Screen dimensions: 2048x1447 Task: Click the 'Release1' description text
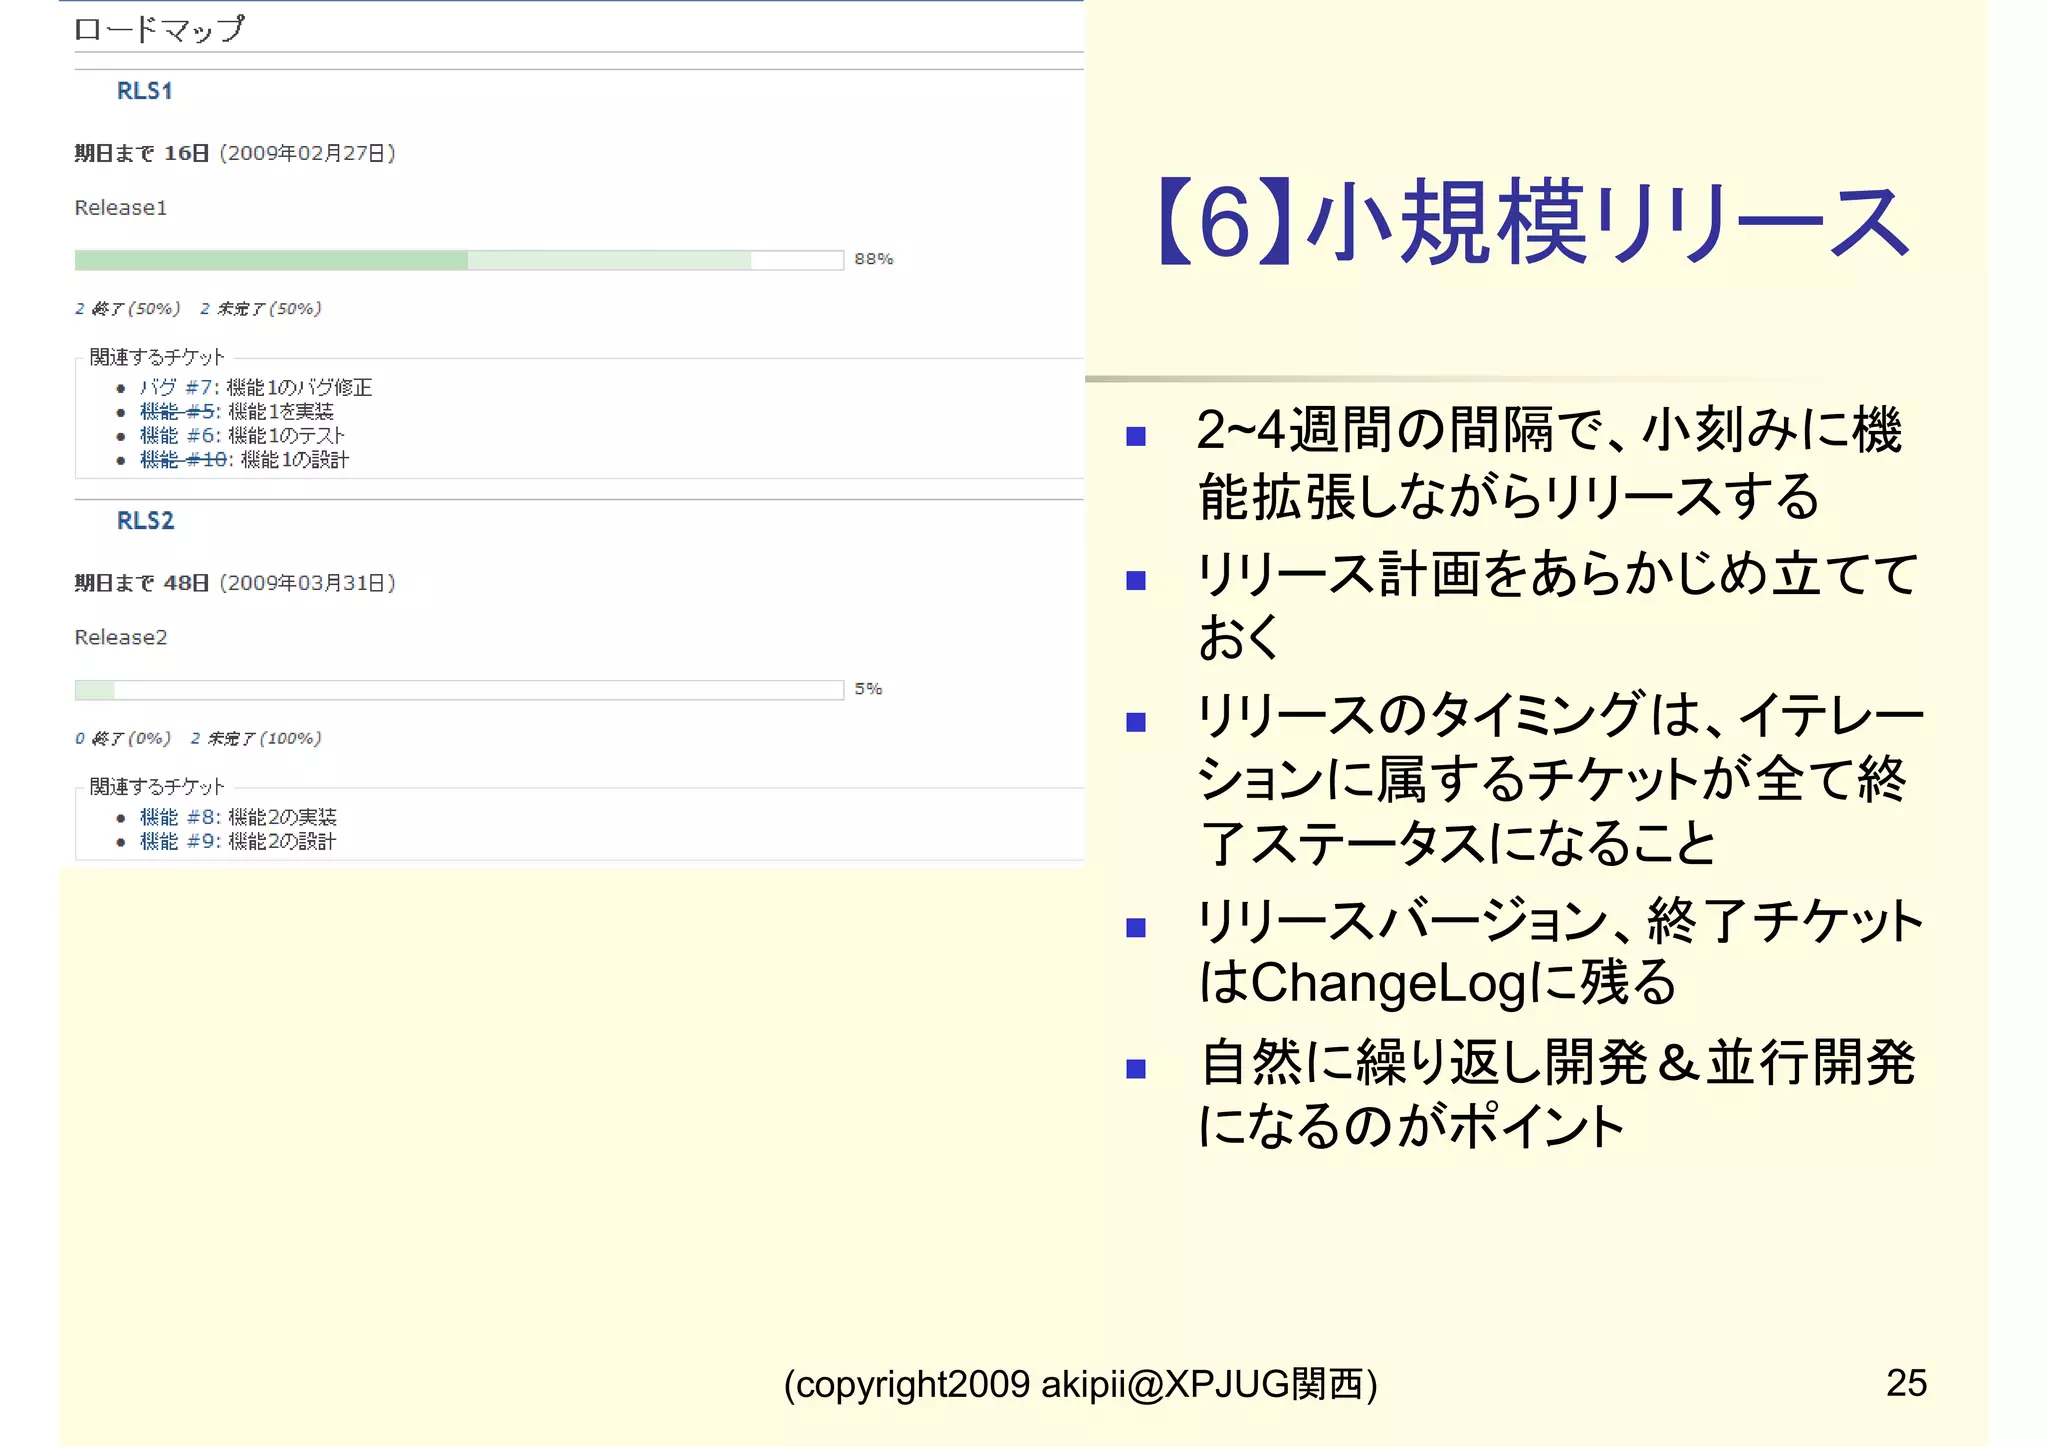tap(120, 208)
